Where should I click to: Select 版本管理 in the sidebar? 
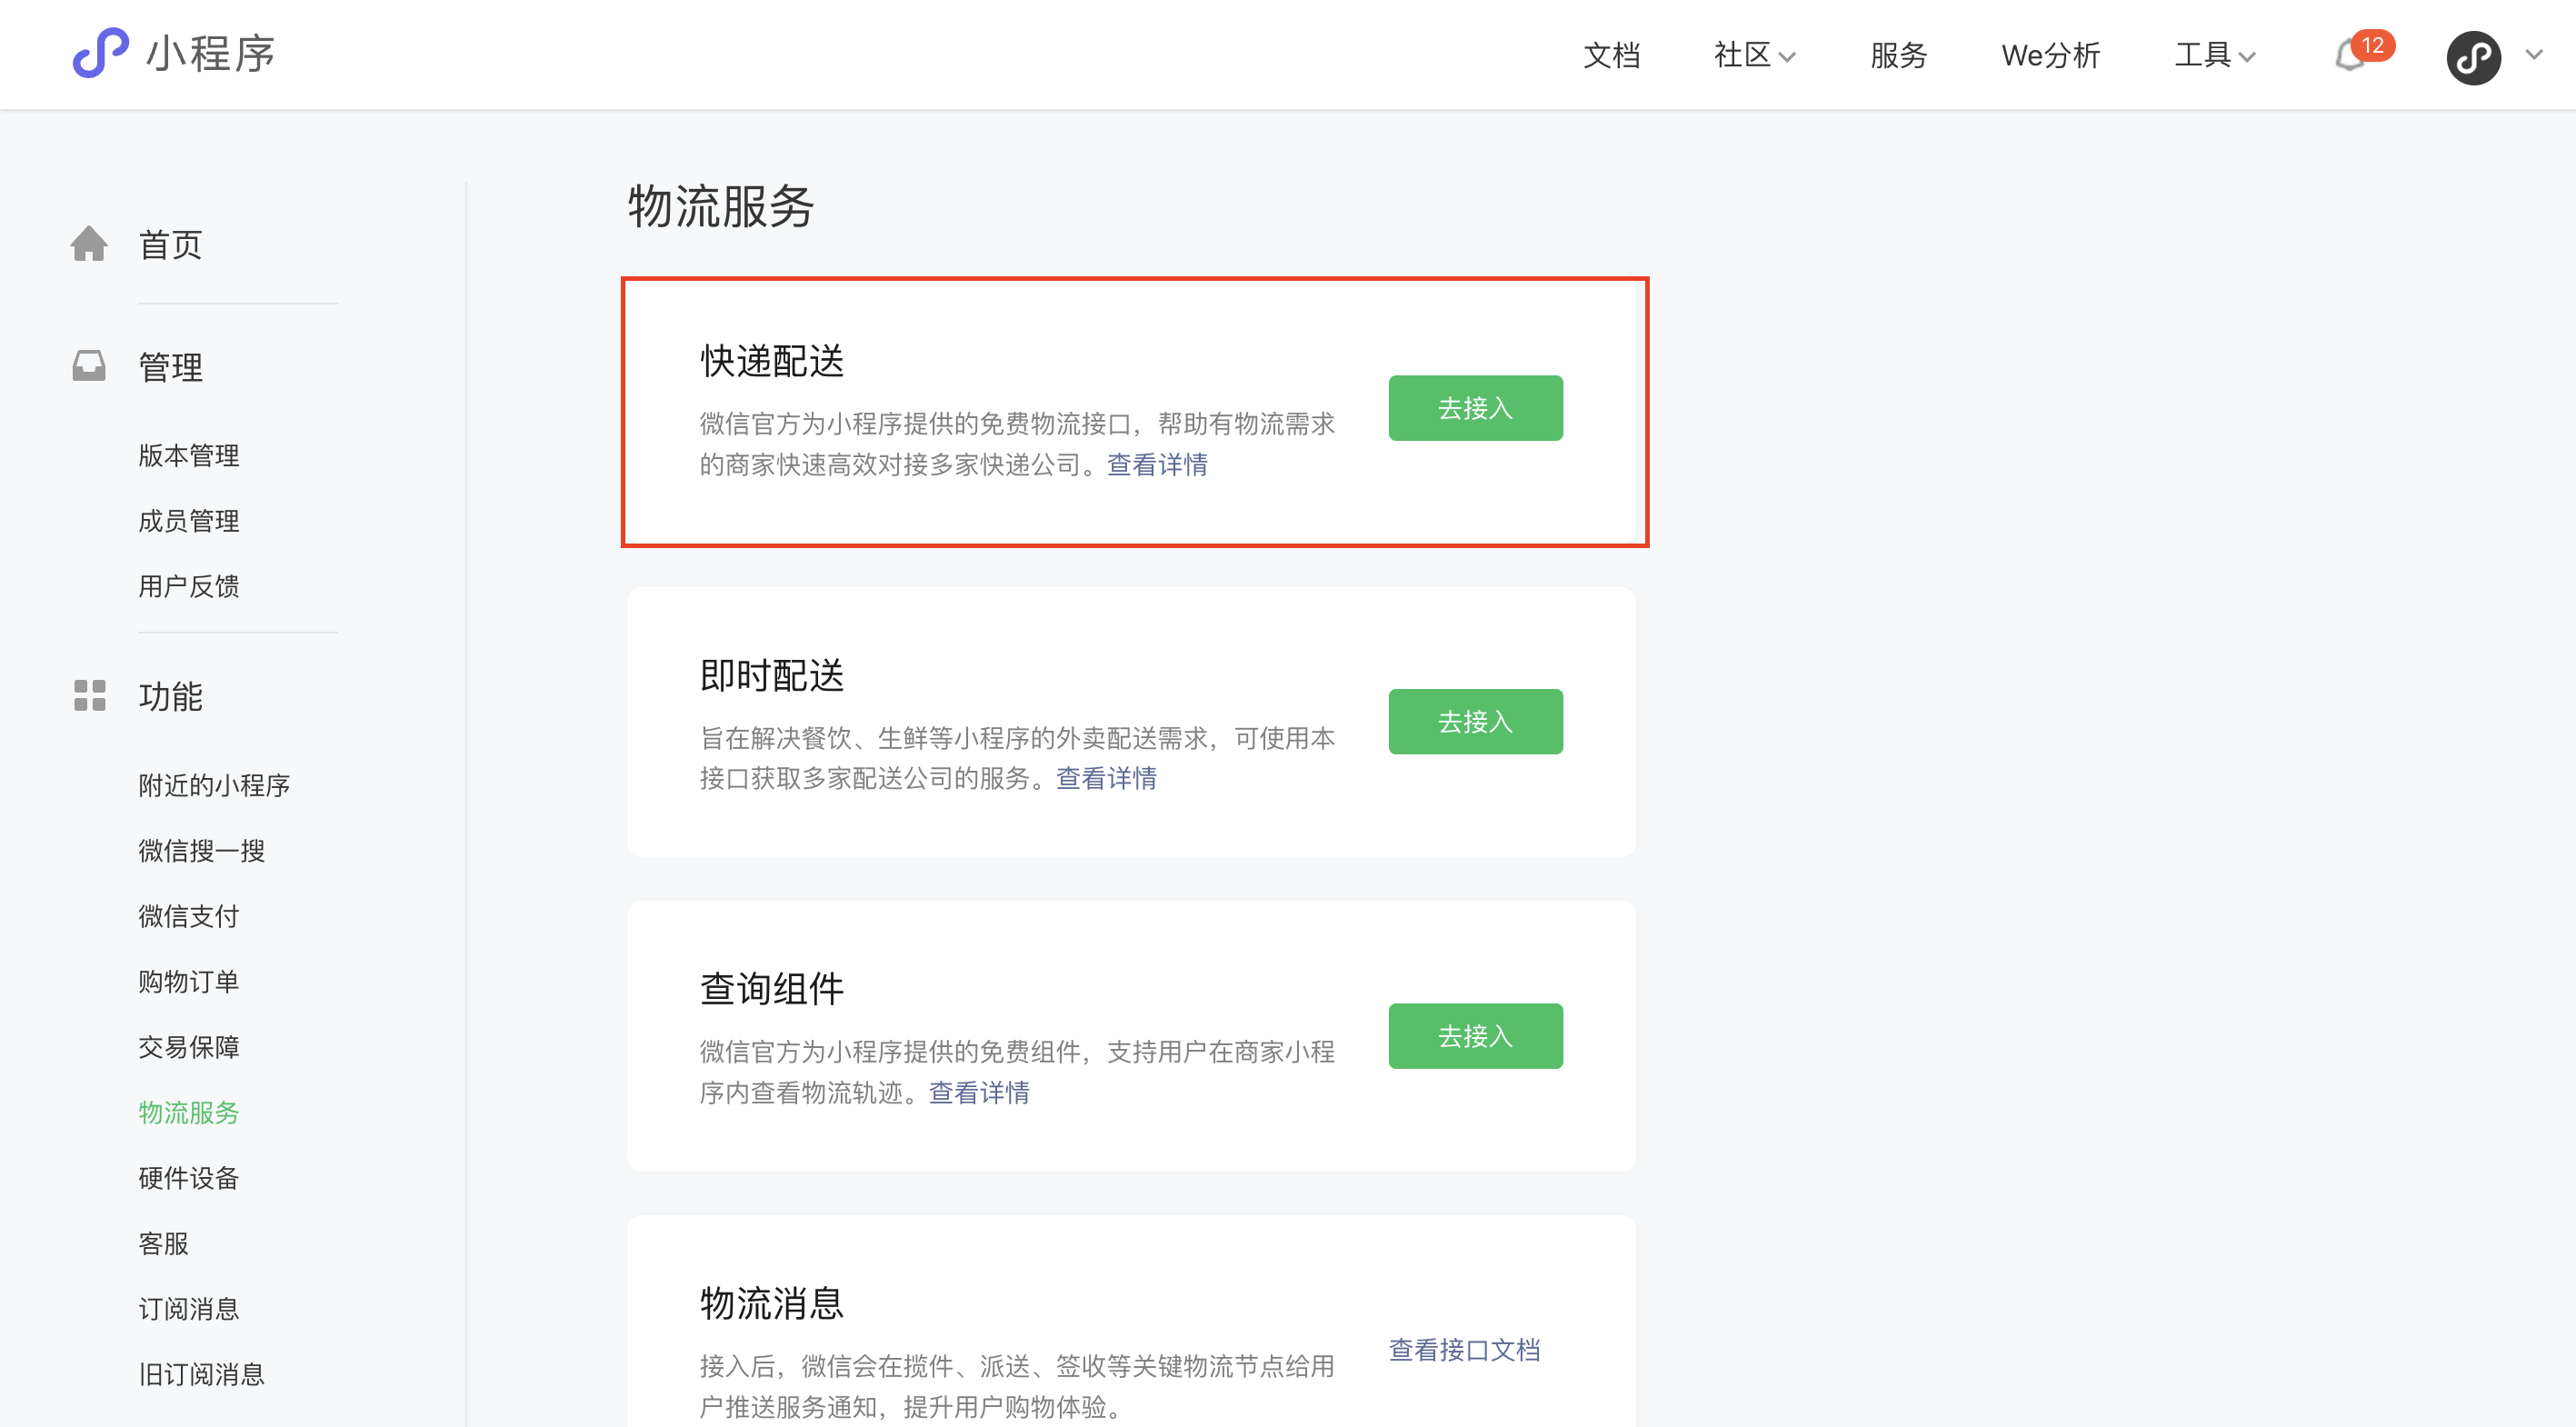189,456
